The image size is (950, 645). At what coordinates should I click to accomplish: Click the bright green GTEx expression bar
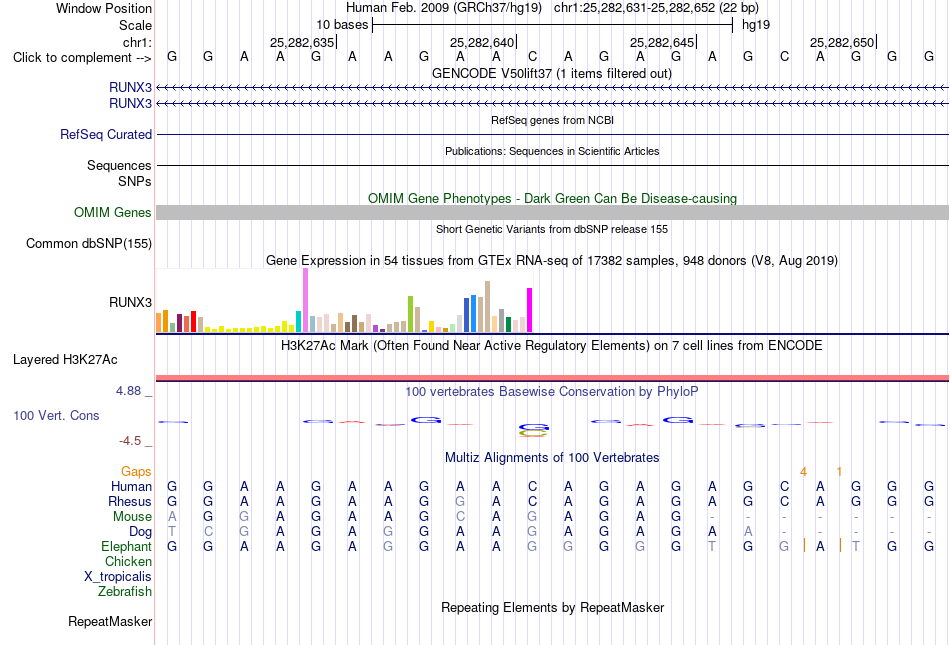click(x=410, y=314)
